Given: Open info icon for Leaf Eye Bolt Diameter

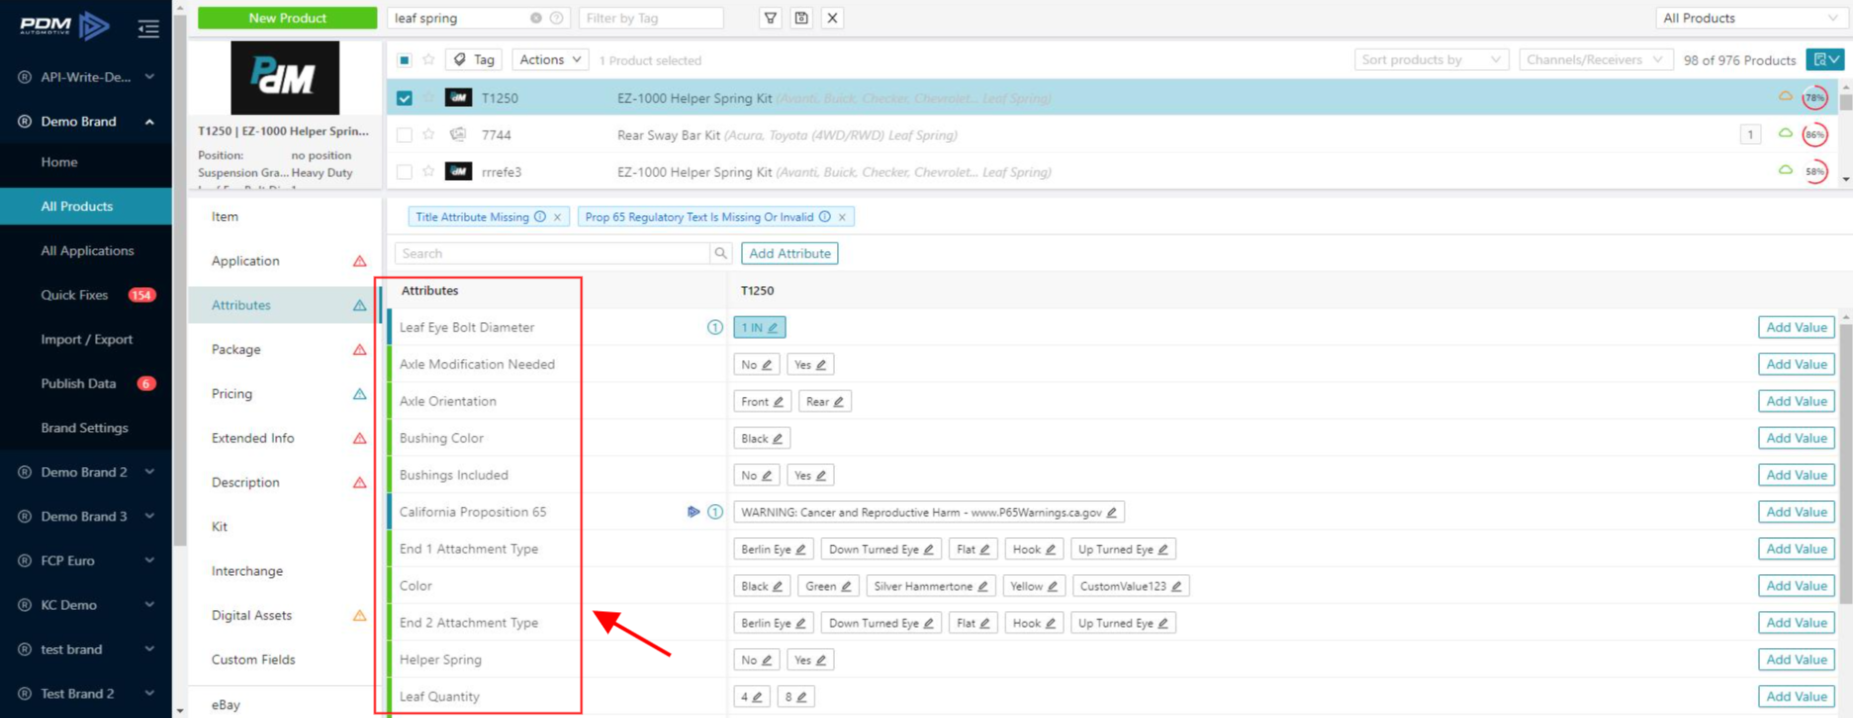Looking at the screenshot, I should click(715, 327).
